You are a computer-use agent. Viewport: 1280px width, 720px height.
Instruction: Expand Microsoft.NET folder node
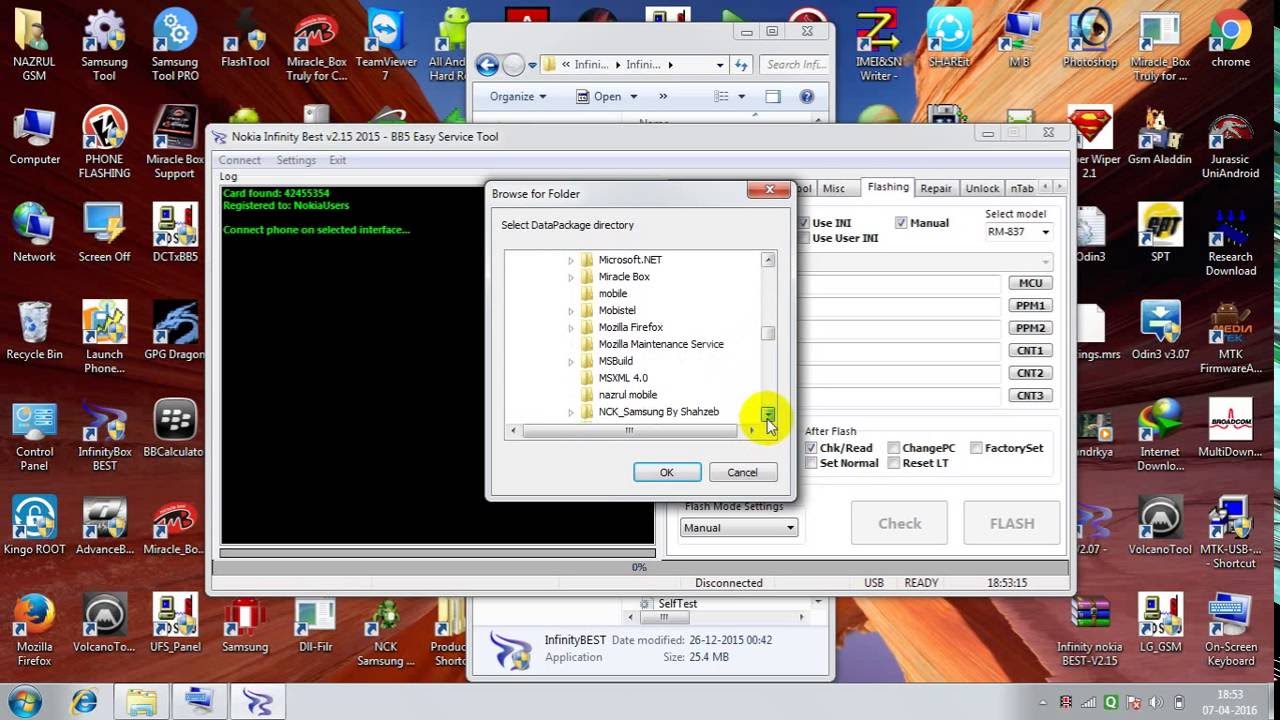[571, 260]
